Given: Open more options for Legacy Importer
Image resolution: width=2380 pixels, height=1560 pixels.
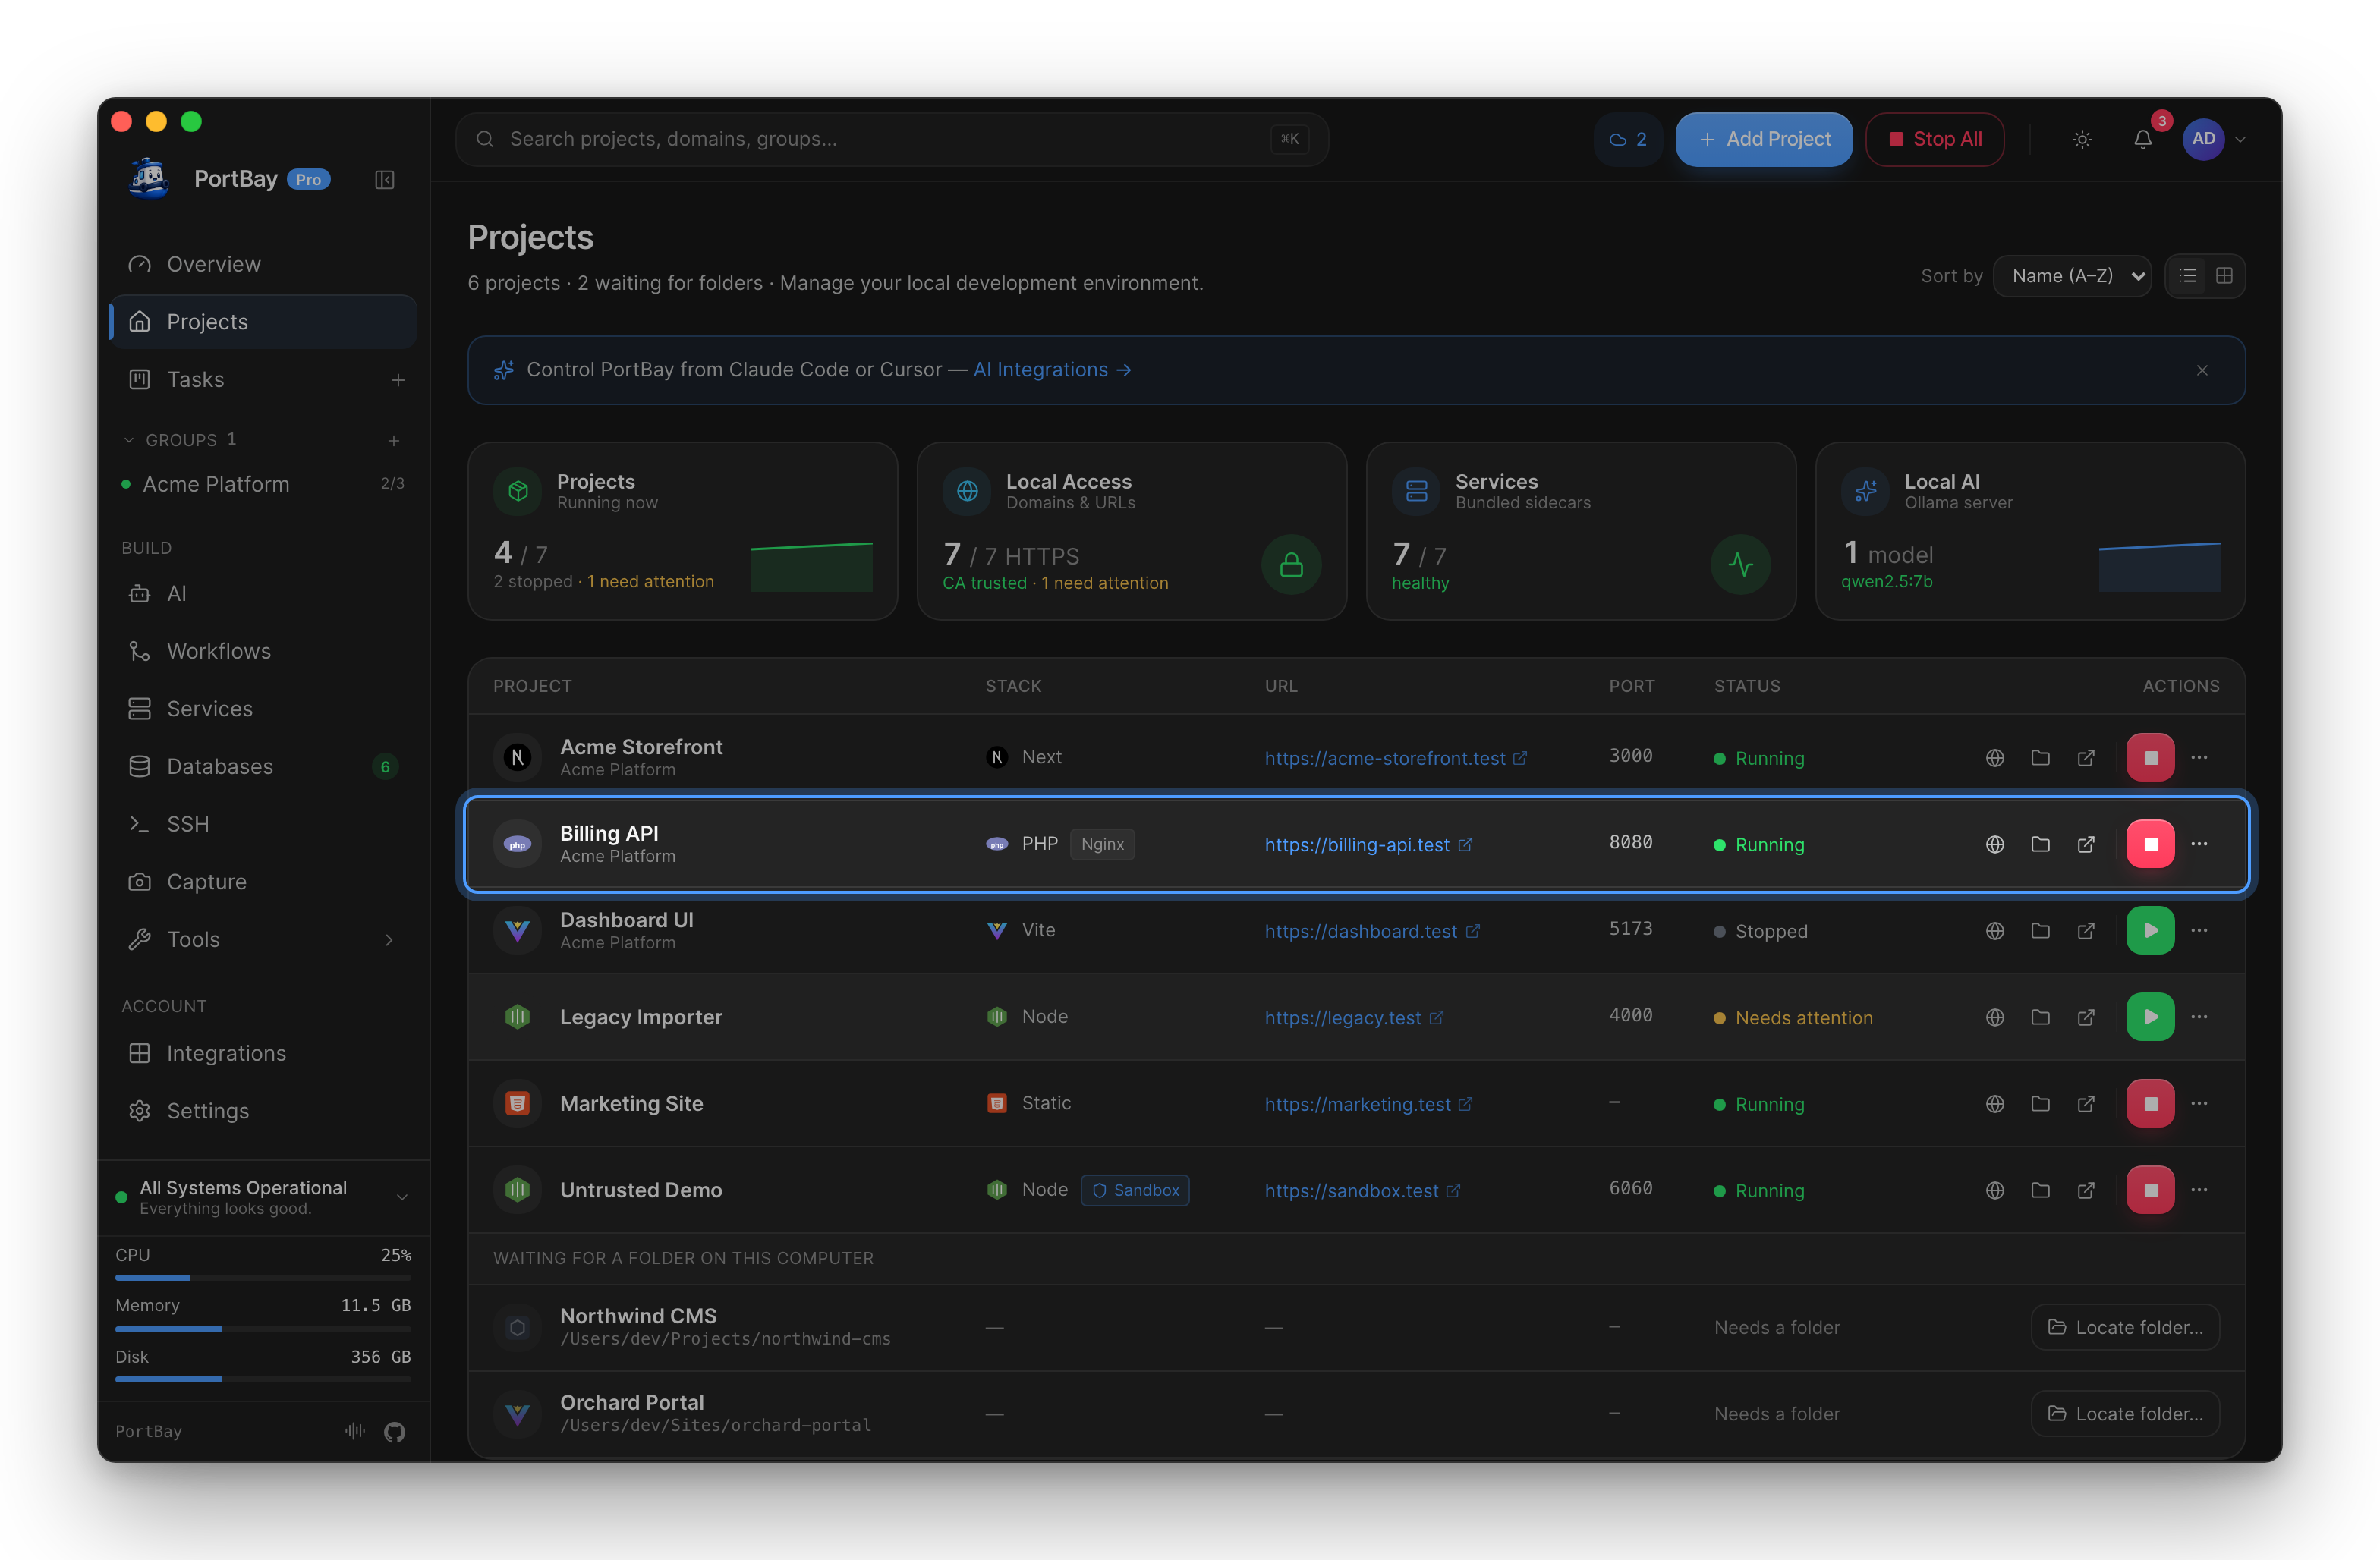Looking at the screenshot, I should tap(2199, 1017).
